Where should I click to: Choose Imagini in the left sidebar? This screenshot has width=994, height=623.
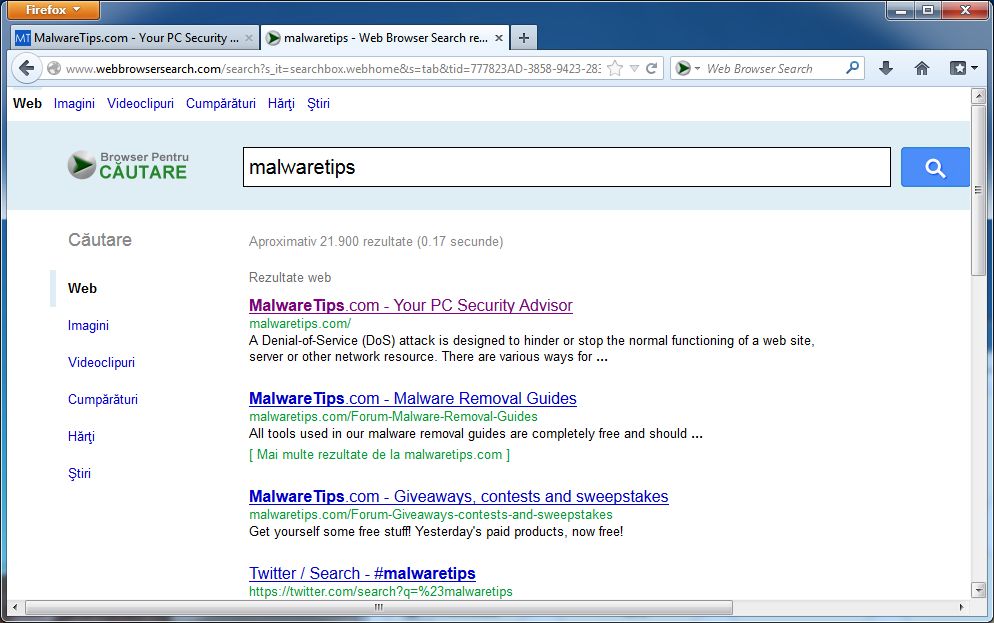[88, 325]
